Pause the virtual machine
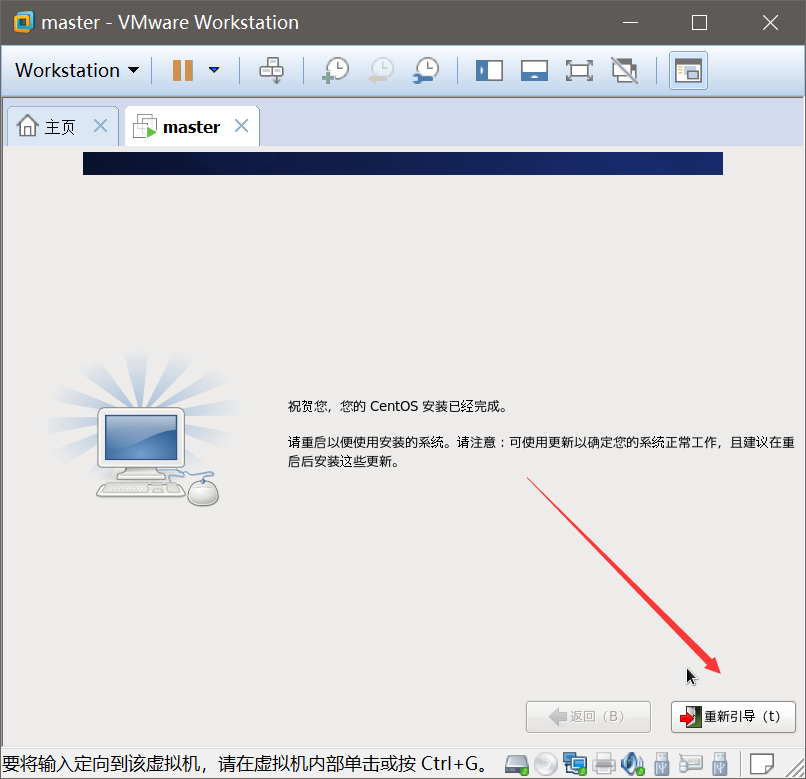Screen dimensions: 806x779 click(182, 70)
